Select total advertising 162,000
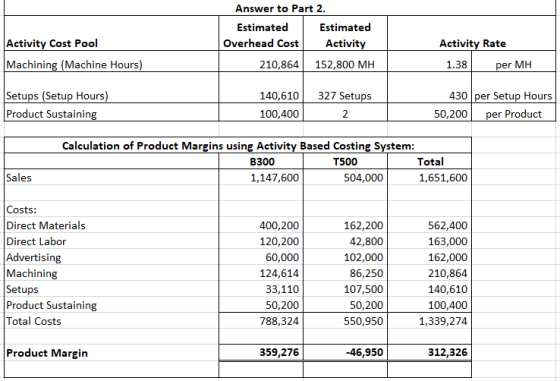 [430, 257]
